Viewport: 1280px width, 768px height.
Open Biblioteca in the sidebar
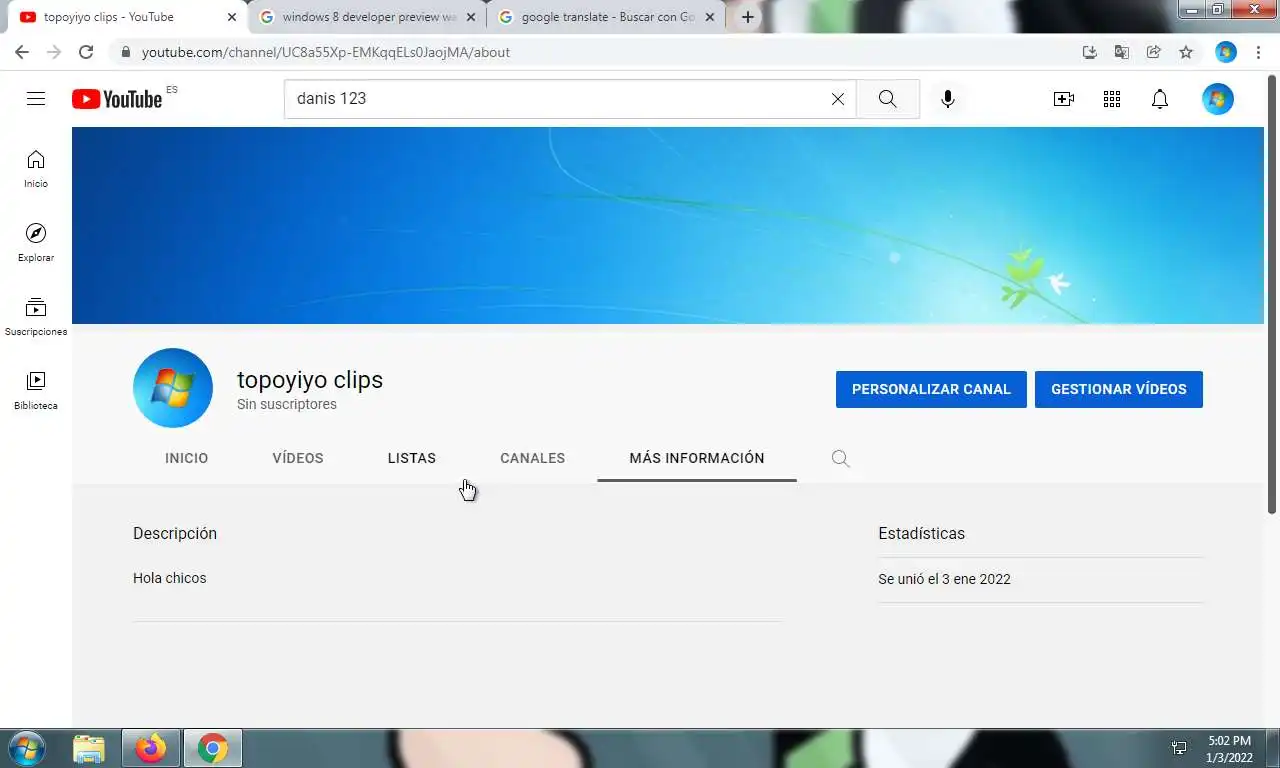(x=36, y=391)
